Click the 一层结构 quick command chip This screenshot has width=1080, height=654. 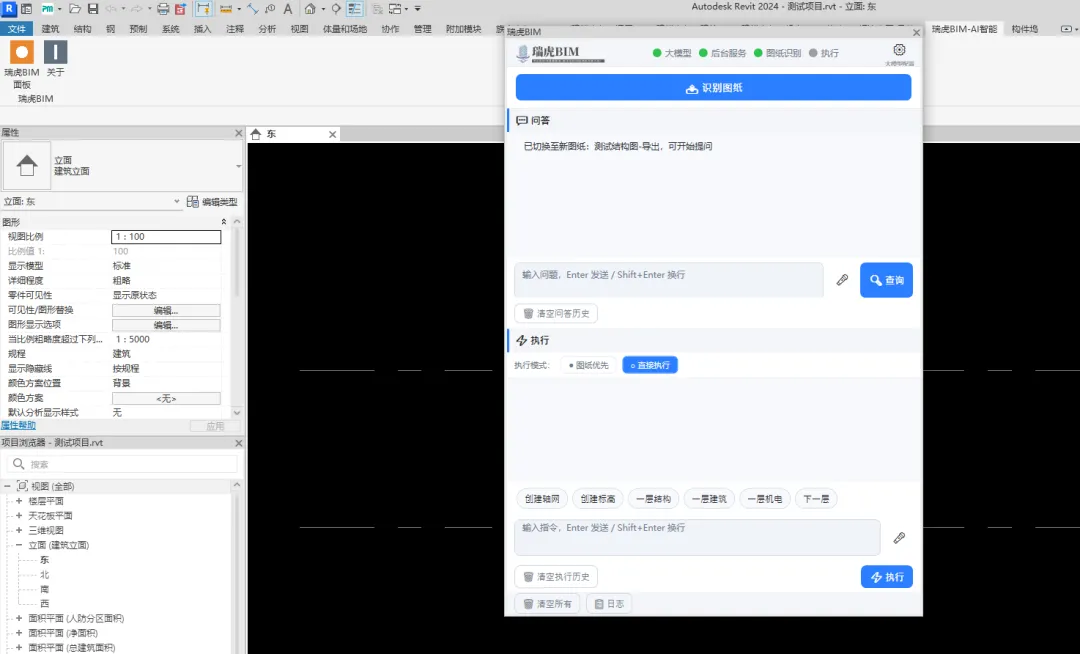click(x=653, y=499)
